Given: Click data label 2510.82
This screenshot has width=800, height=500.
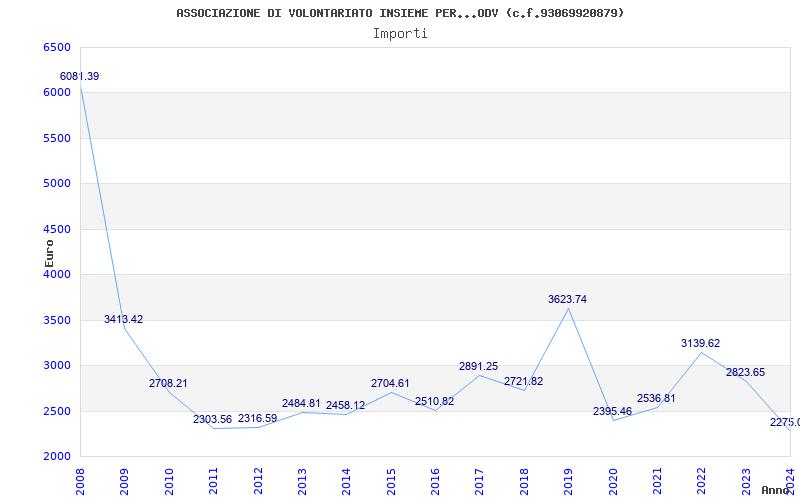Looking at the screenshot, I should (435, 401).
